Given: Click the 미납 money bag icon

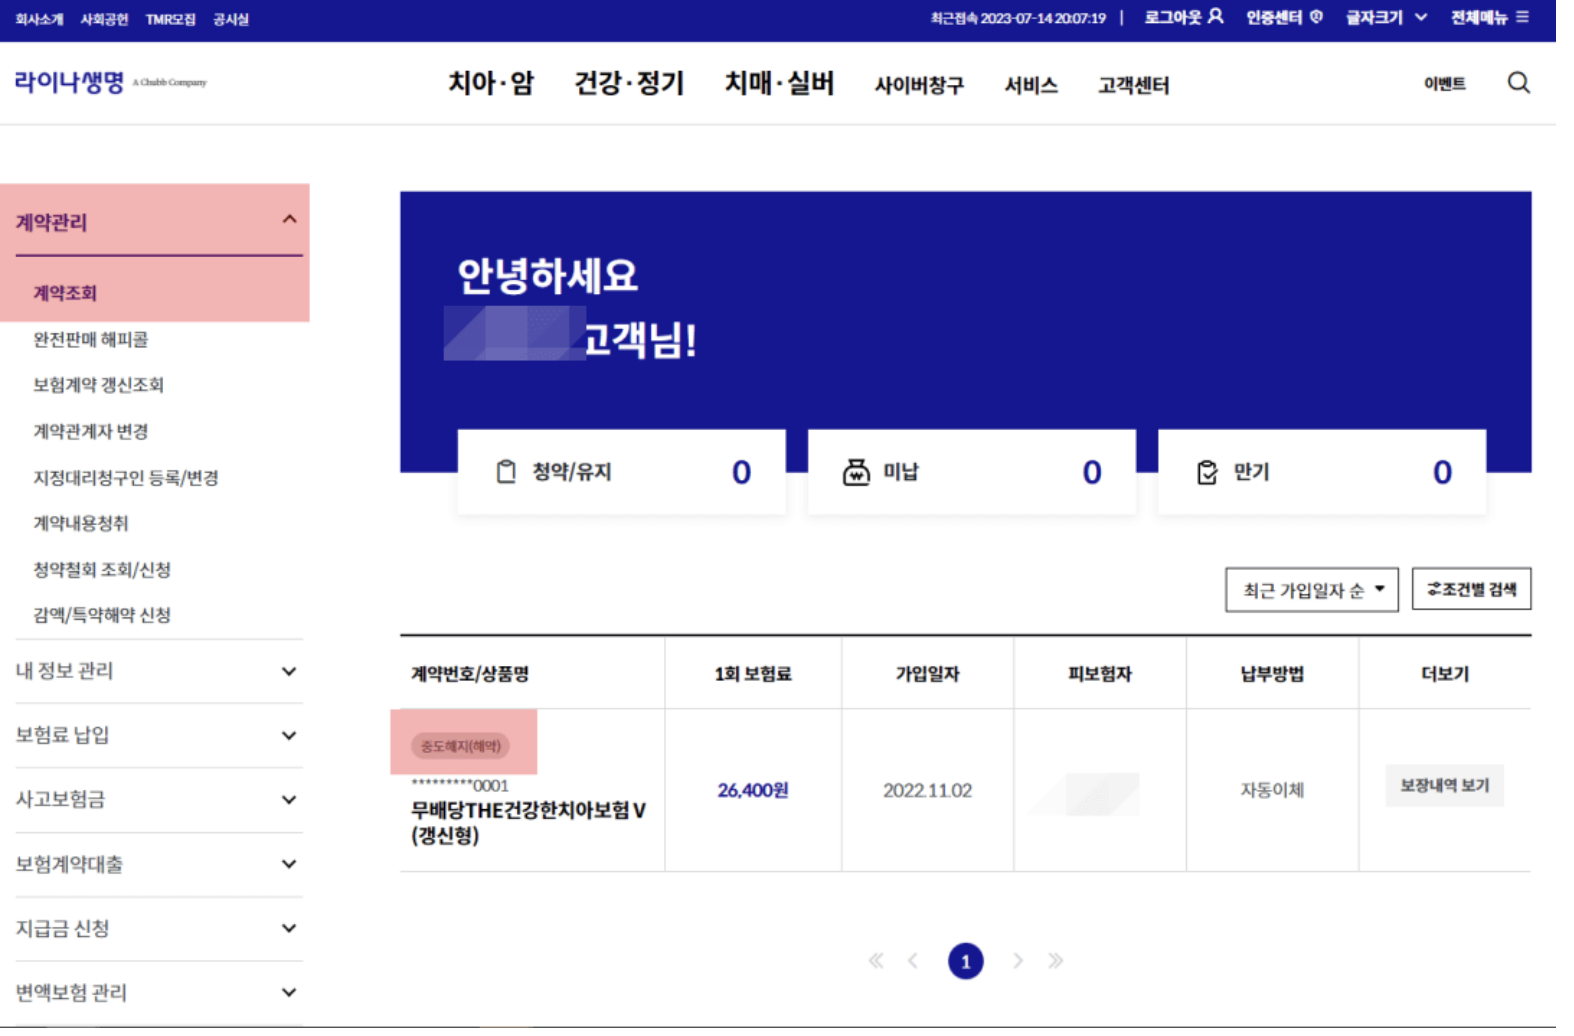Looking at the screenshot, I should pyautogui.click(x=856, y=472).
